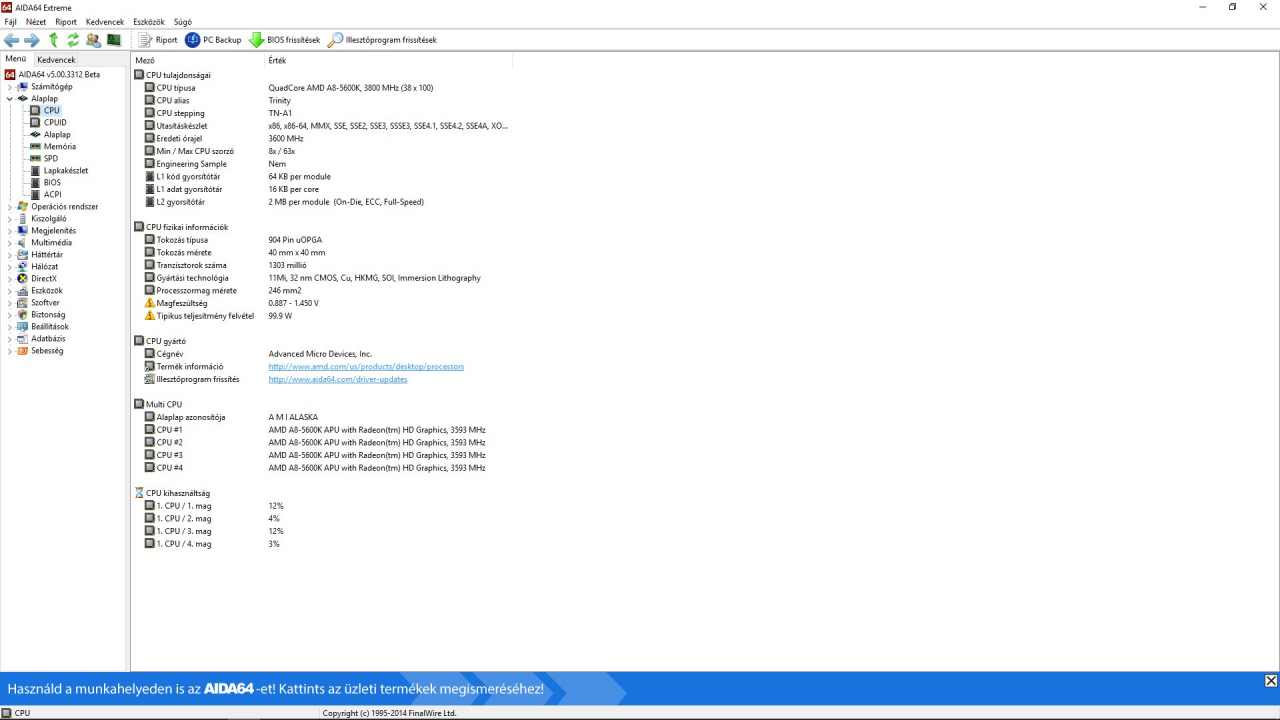Screen dimensions: 1280x720
Task: Click the green graph monitor toolbar icon
Action: (x=114, y=40)
